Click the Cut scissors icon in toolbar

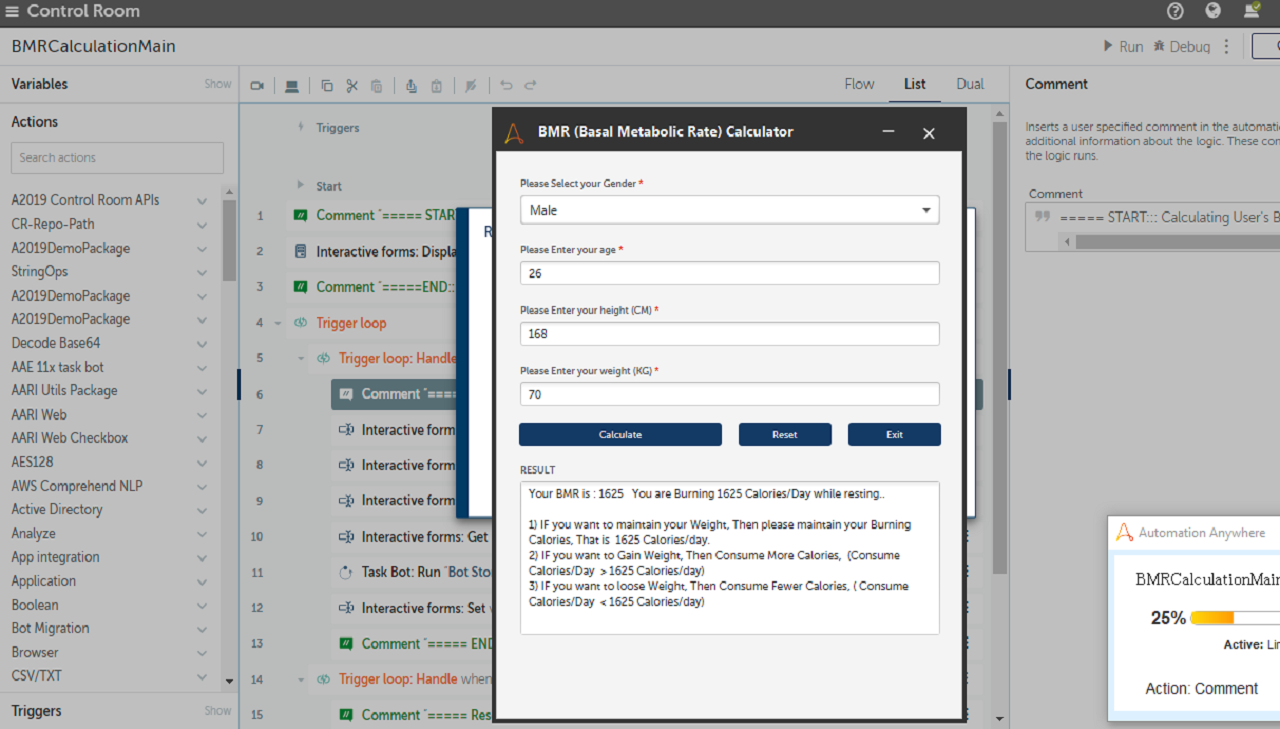[352, 86]
